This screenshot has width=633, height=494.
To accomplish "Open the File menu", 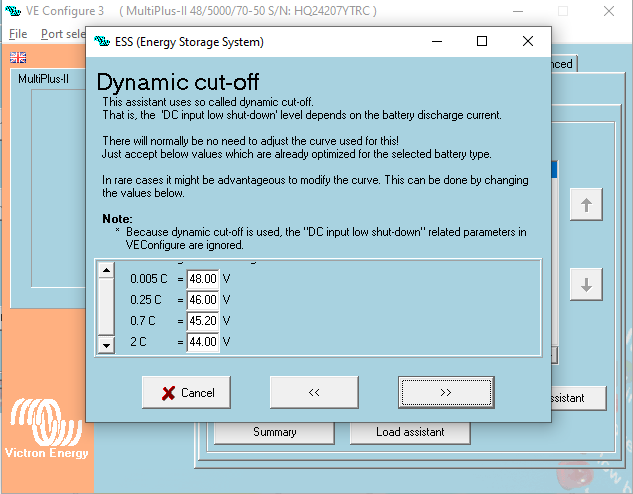I will [x=18, y=33].
